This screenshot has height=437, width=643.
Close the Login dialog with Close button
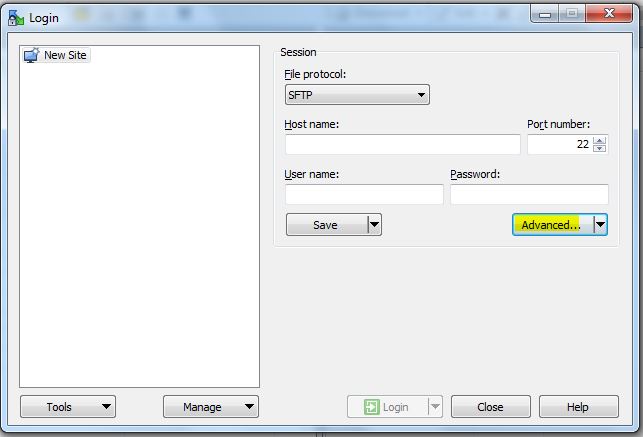click(x=491, y=407)
